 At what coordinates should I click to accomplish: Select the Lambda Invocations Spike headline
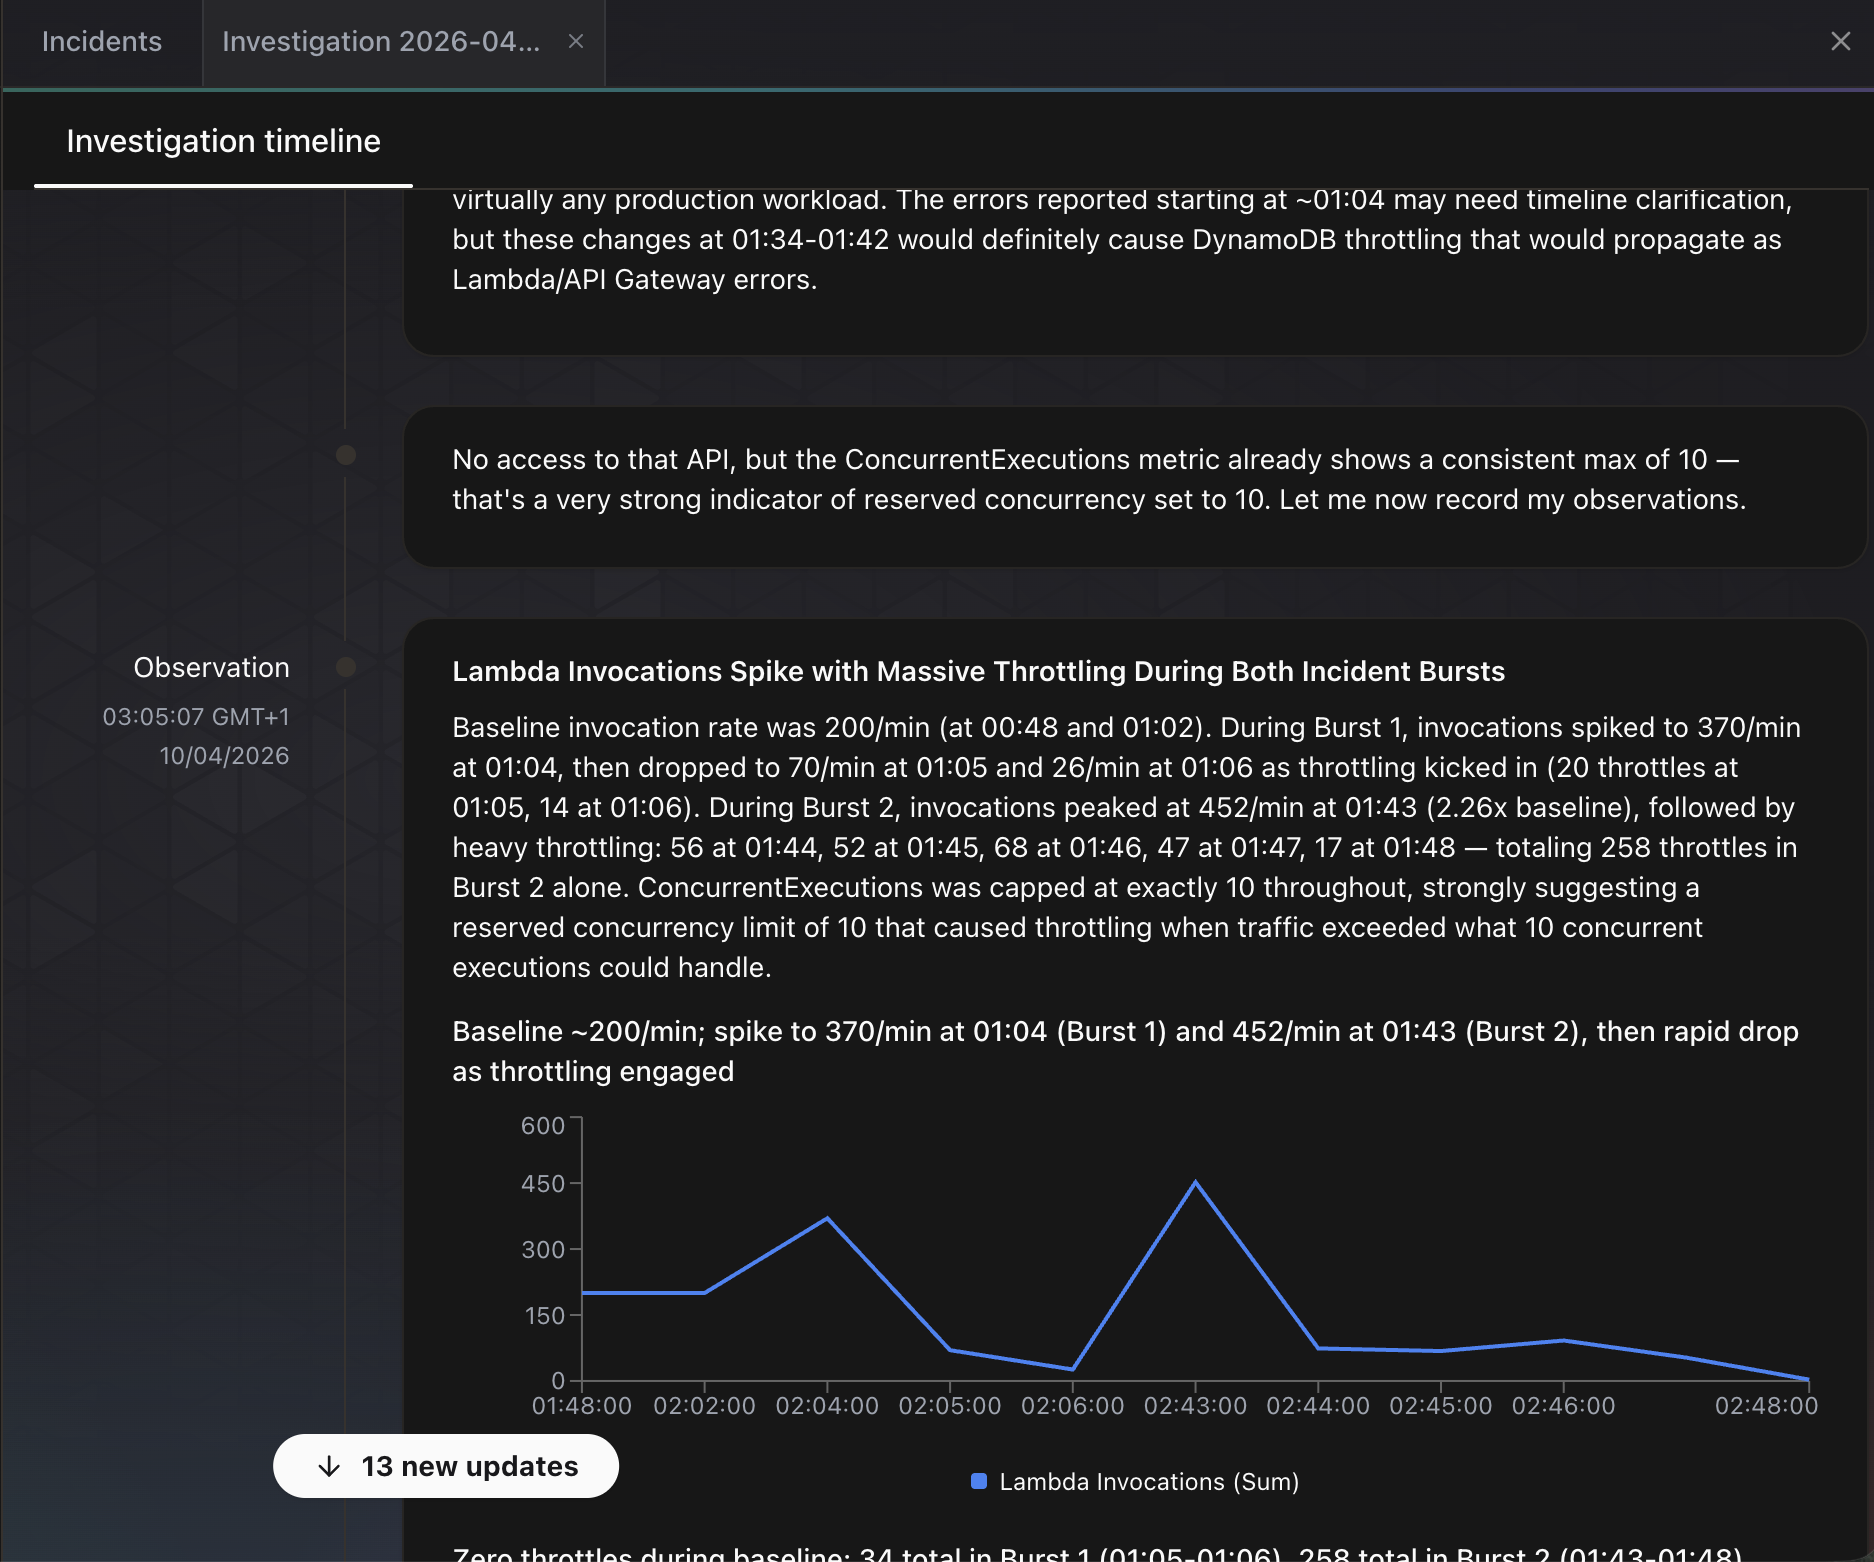tap(978, 672)
